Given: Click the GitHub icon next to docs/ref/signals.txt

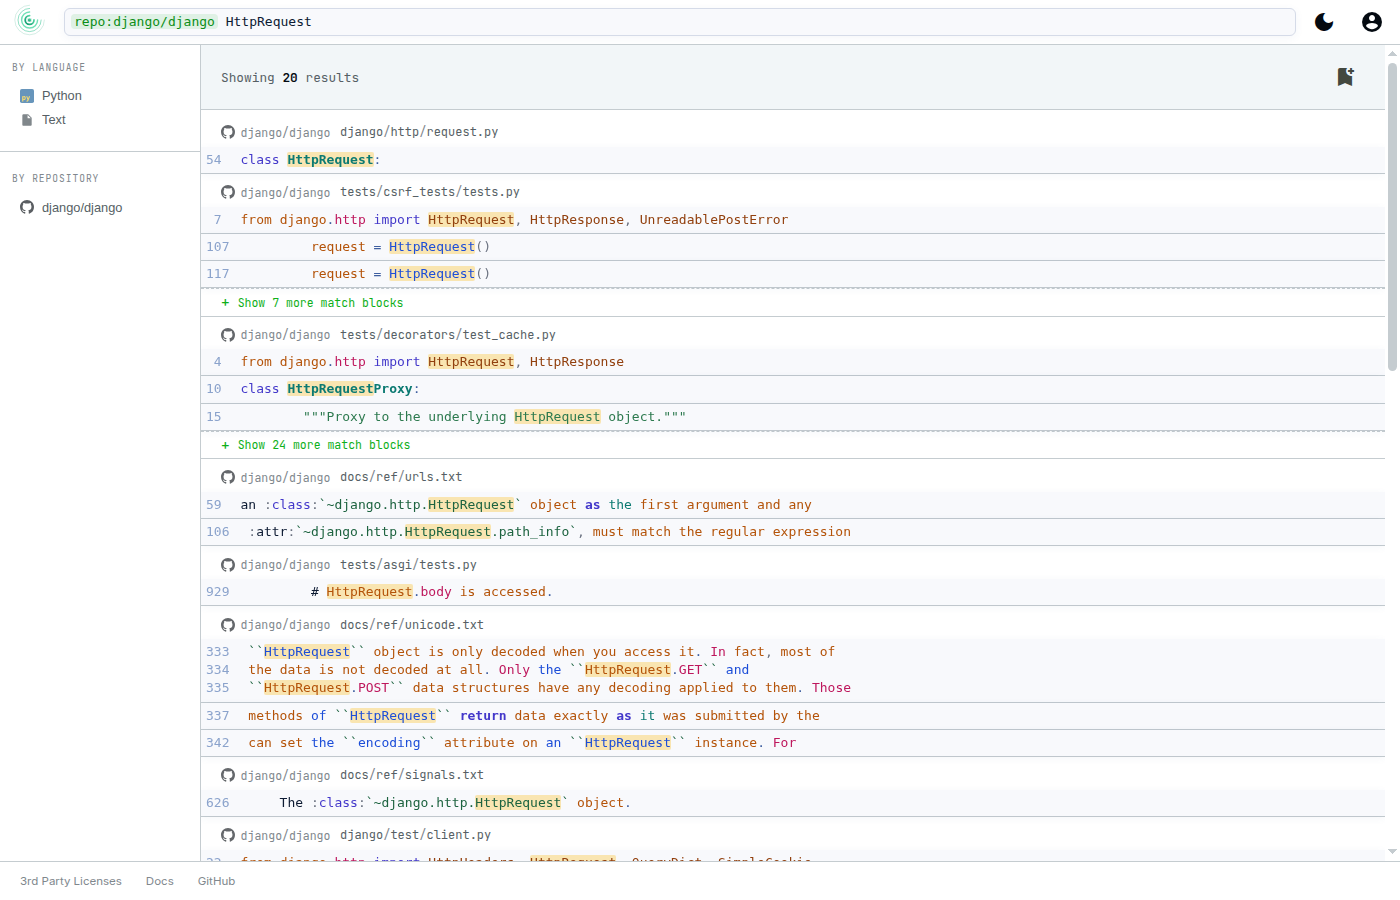Looking at the screenshot, I should [x=228, y=775].
